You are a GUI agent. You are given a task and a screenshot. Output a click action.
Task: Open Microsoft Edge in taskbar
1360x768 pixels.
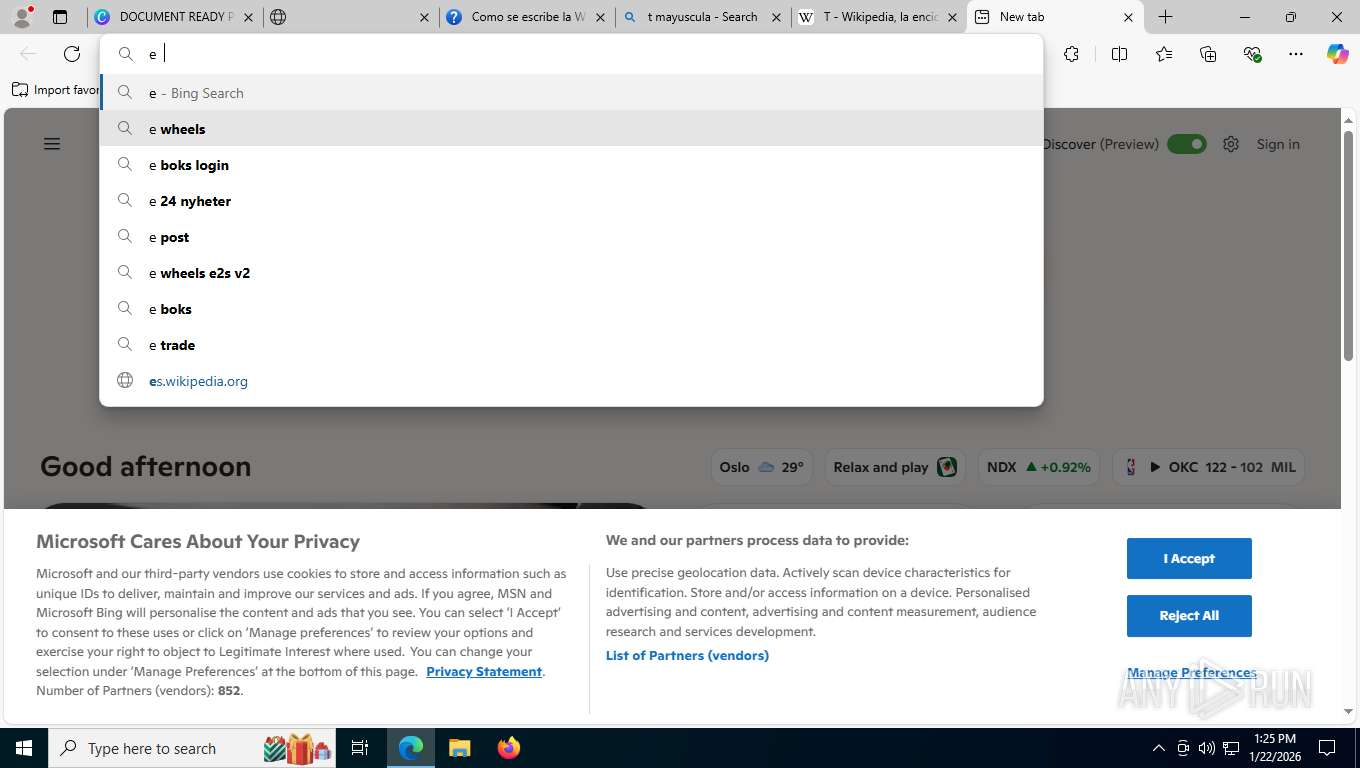(411, 748)
